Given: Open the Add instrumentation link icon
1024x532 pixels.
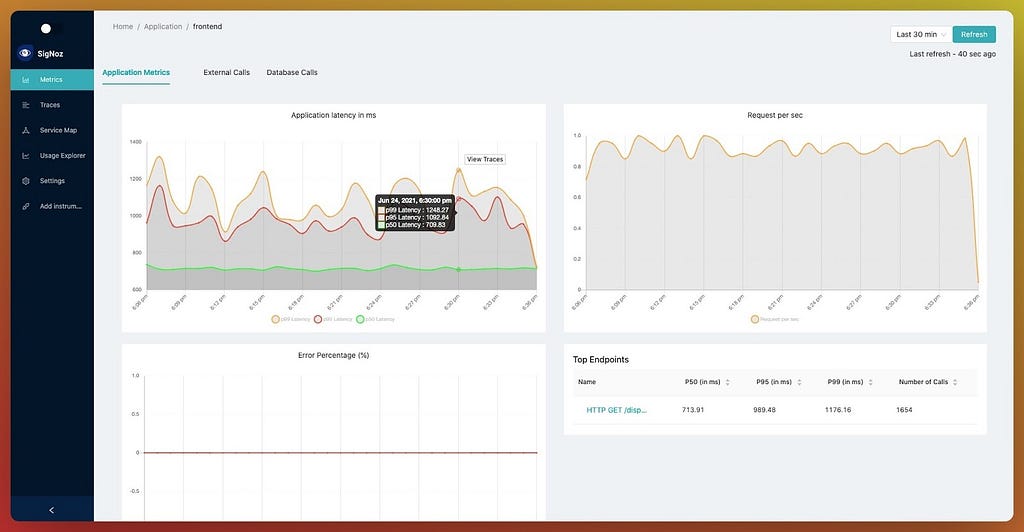Looking at the screenshot, I should 26,206.
